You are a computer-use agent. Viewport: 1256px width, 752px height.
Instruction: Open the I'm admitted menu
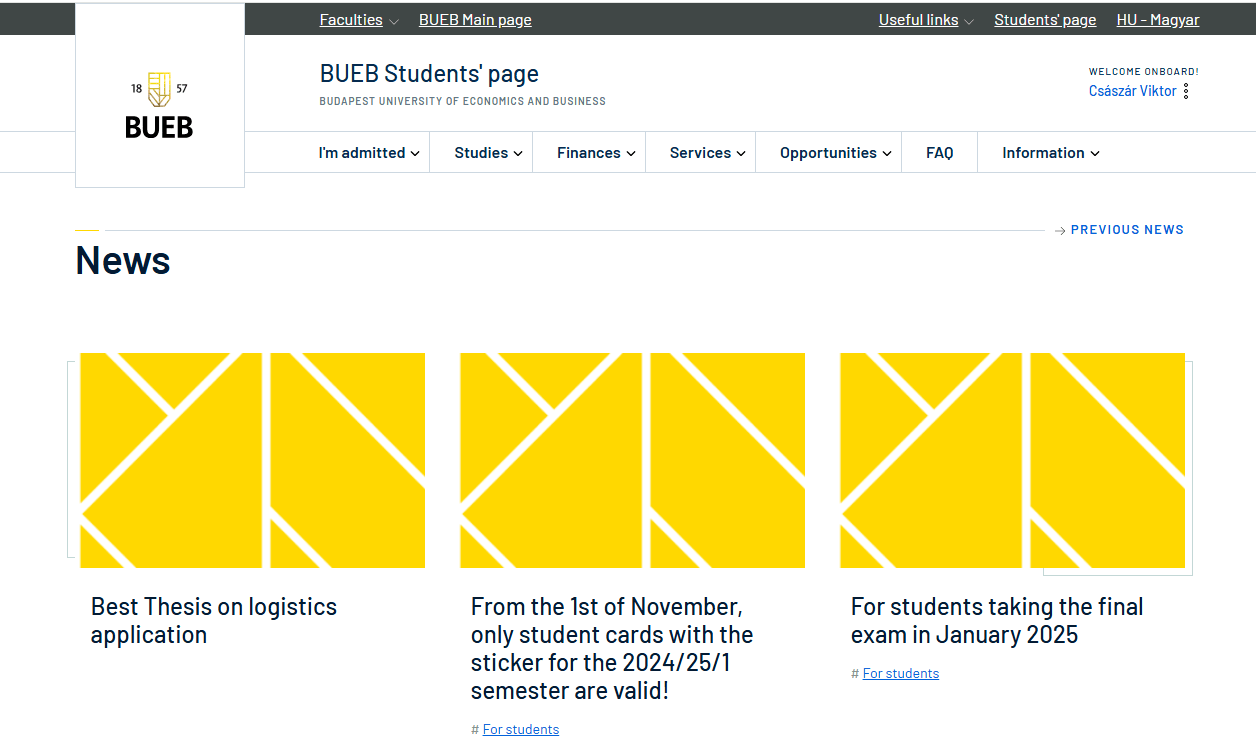[x=369, y=153]
